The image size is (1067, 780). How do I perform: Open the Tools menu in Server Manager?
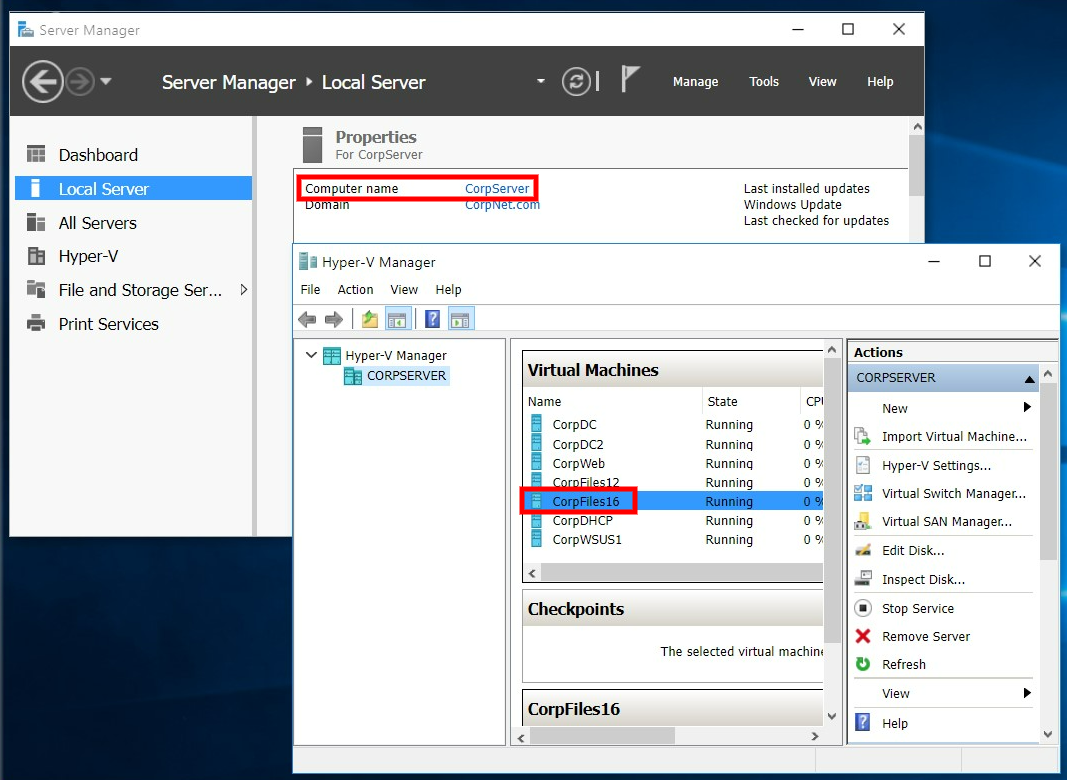point(764,82)
